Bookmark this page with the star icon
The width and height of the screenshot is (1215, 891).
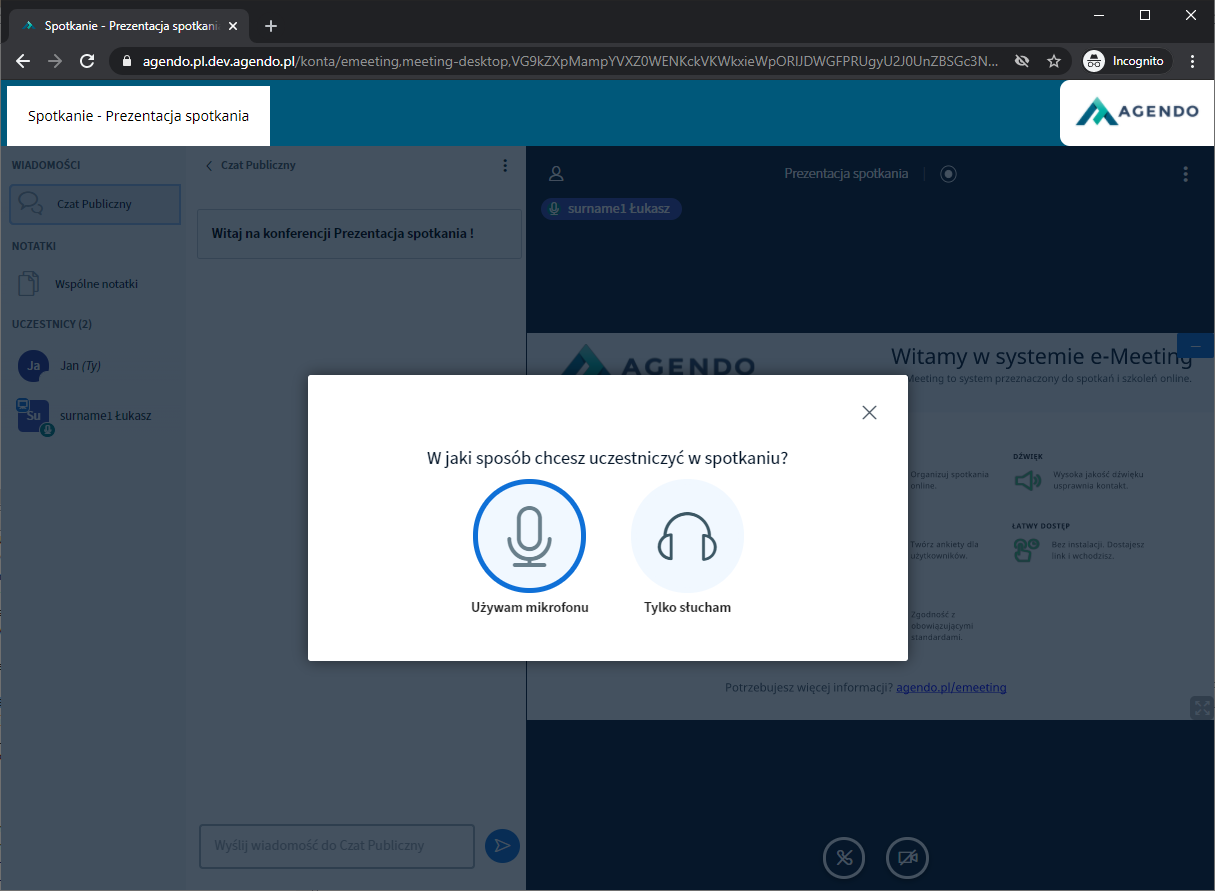1054,61
